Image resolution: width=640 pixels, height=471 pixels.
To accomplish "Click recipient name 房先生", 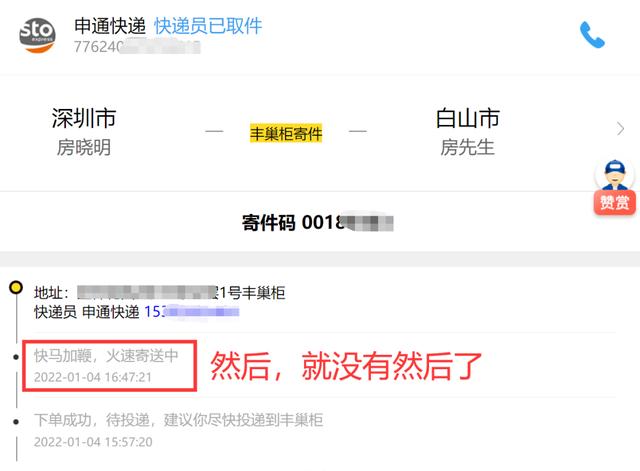I will (467, 147).
